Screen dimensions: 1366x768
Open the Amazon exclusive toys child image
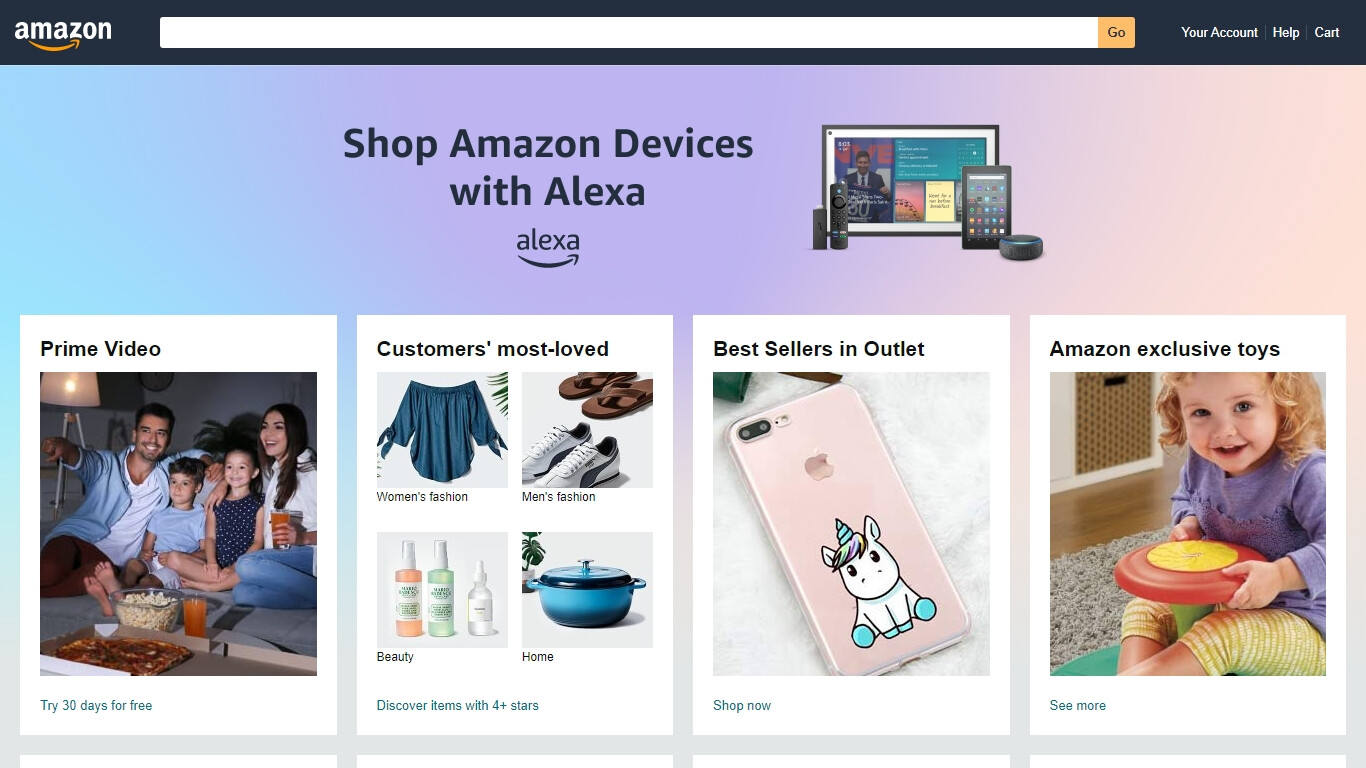[1188, 524]
